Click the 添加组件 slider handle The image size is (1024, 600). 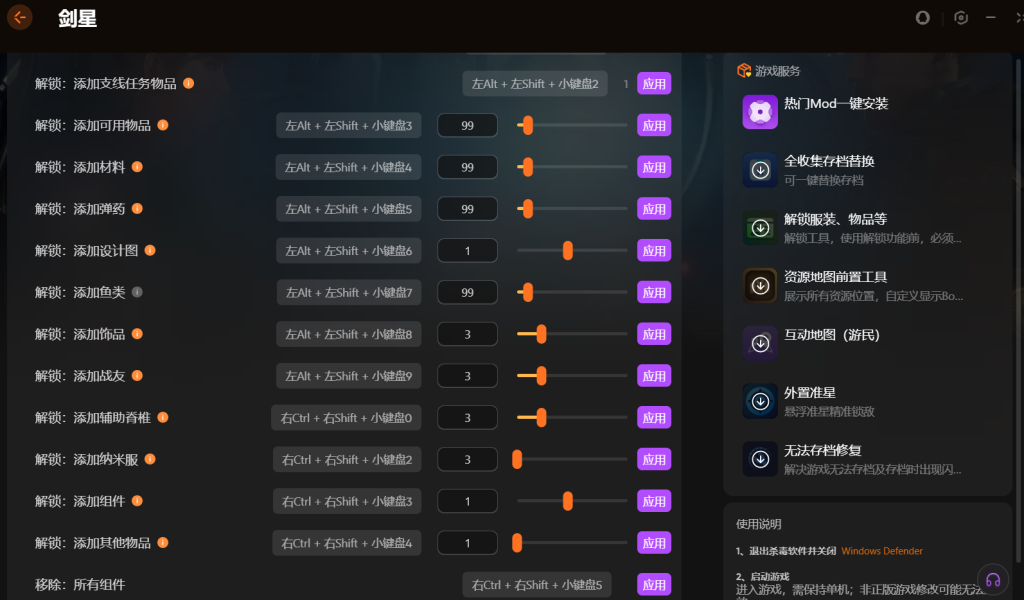coord(568,501)
